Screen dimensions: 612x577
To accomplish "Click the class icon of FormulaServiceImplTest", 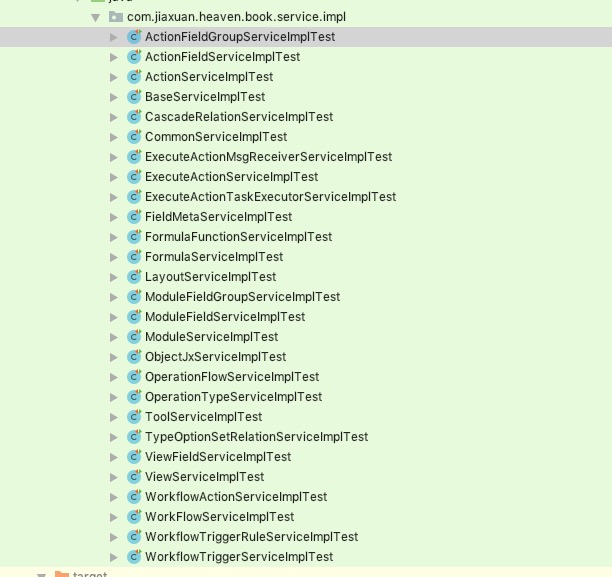I will click(134, 257).
